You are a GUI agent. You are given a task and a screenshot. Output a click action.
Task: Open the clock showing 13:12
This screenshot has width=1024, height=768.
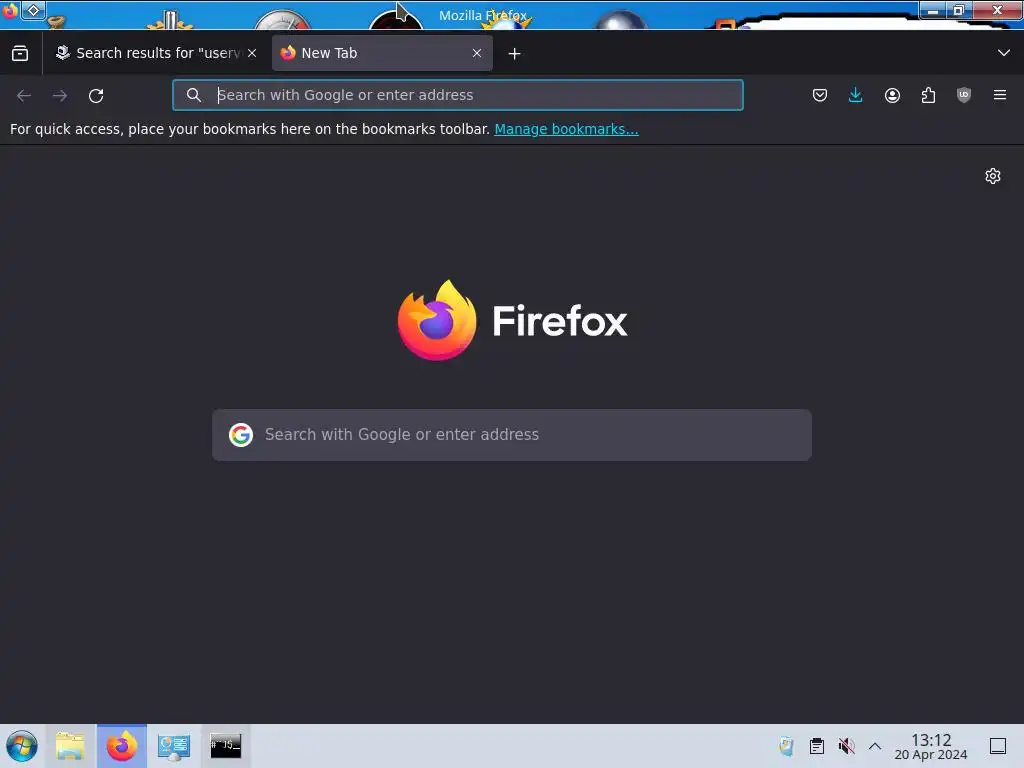931,746
